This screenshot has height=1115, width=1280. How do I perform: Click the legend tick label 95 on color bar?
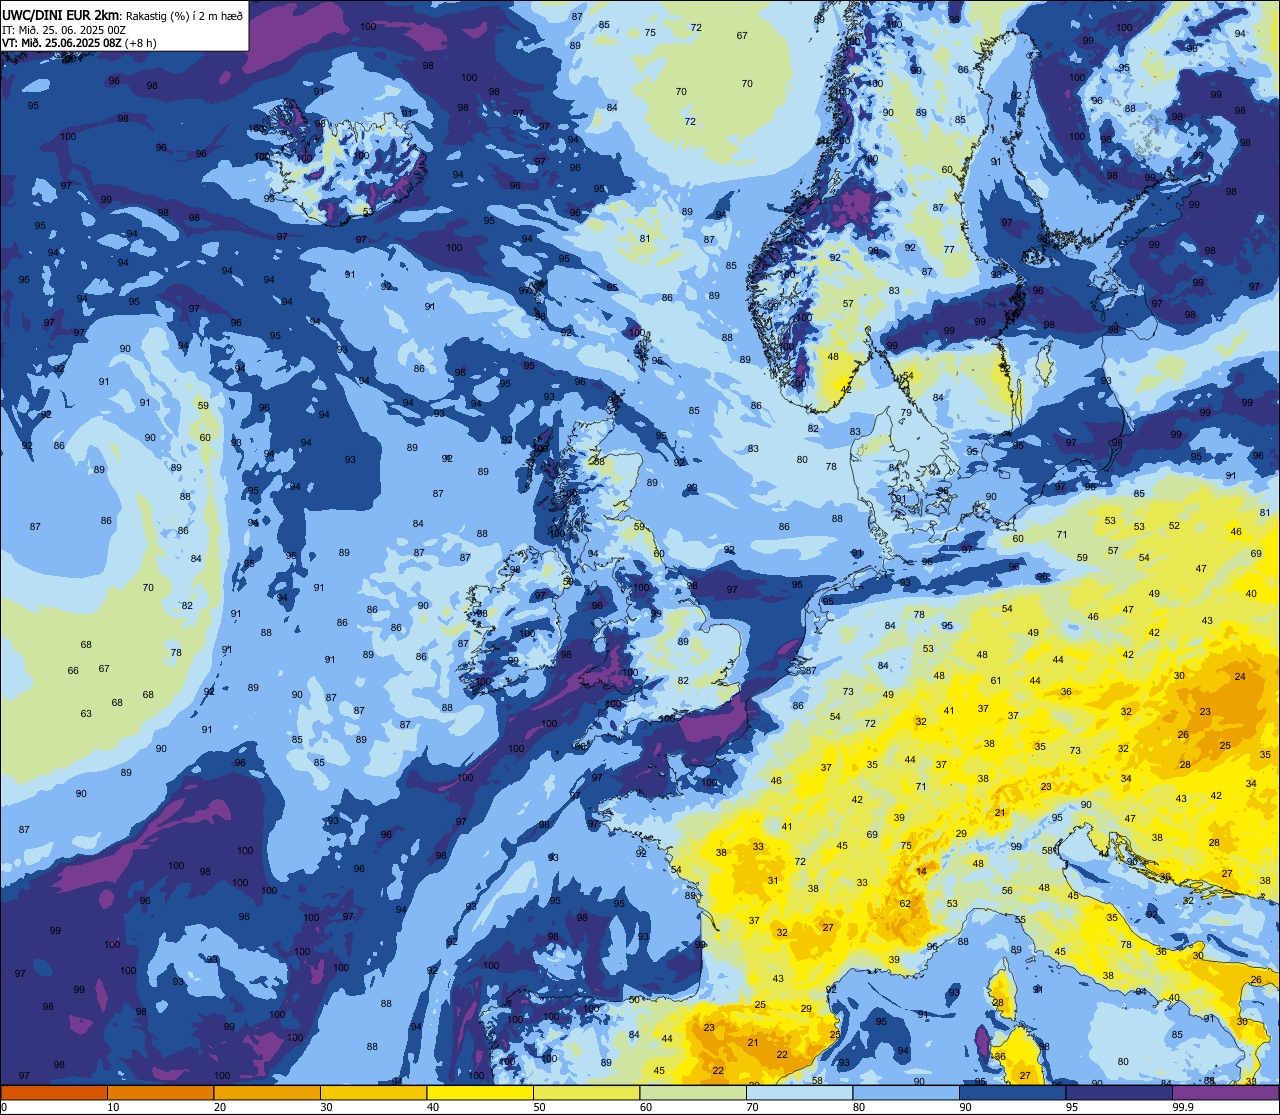click(1072, 1107)
